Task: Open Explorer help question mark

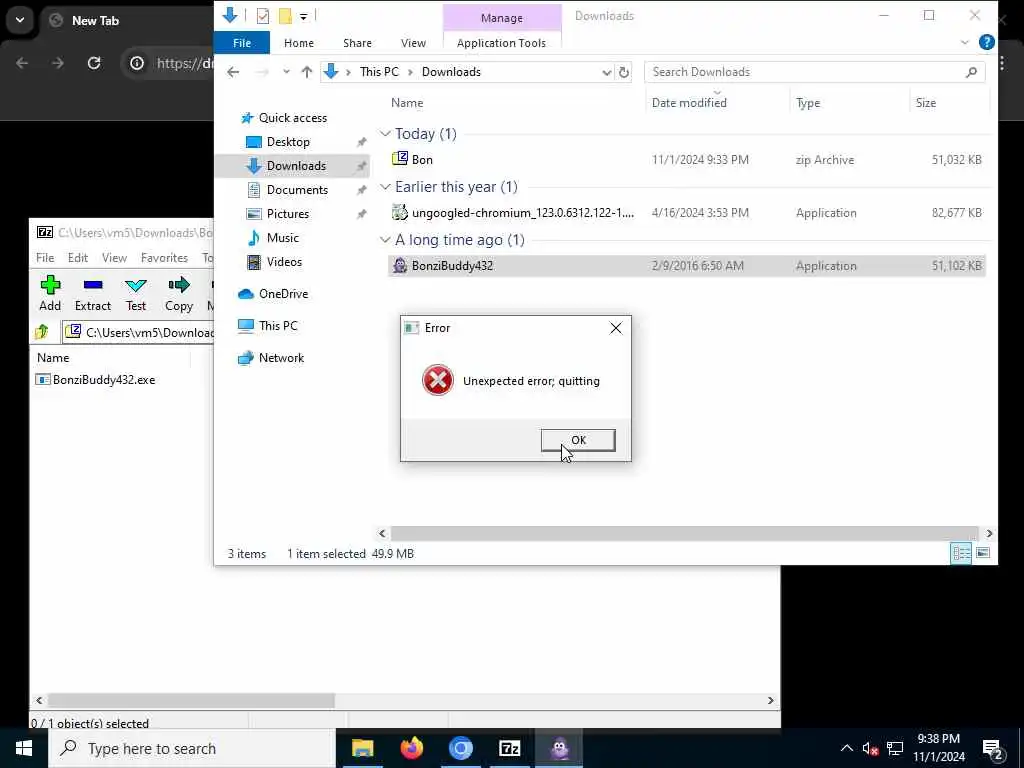Action: pyautogui.click(x=986, y=42)
